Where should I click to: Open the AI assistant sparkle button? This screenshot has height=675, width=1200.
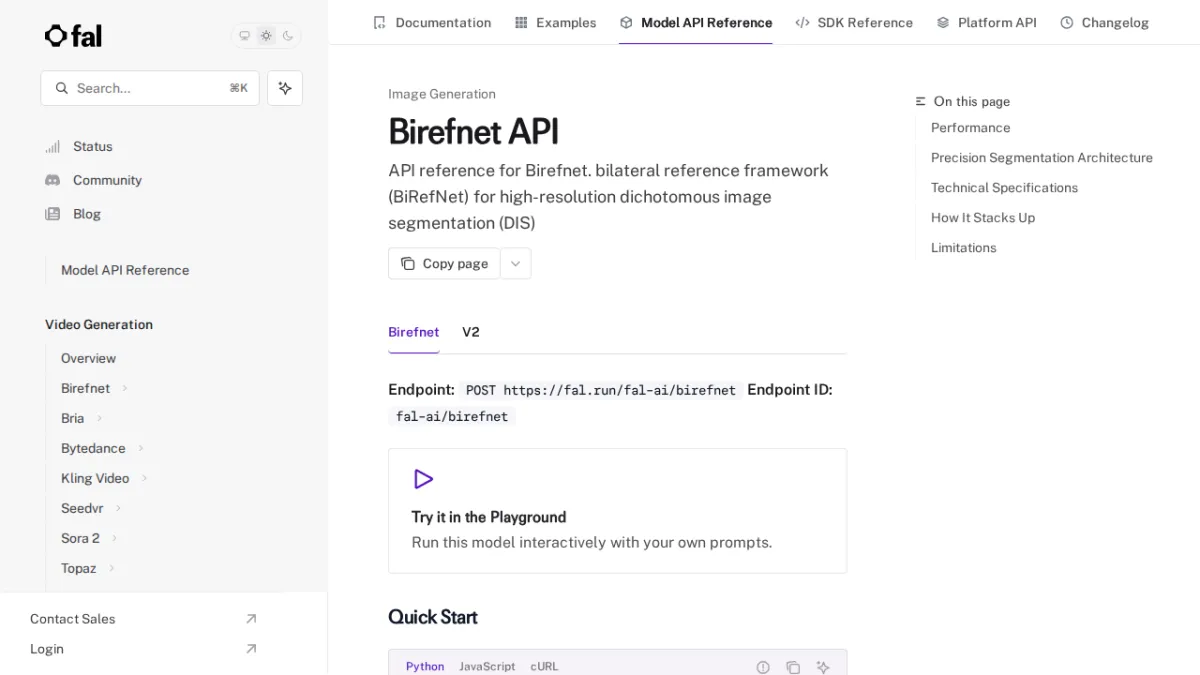(x=285, y=88)
